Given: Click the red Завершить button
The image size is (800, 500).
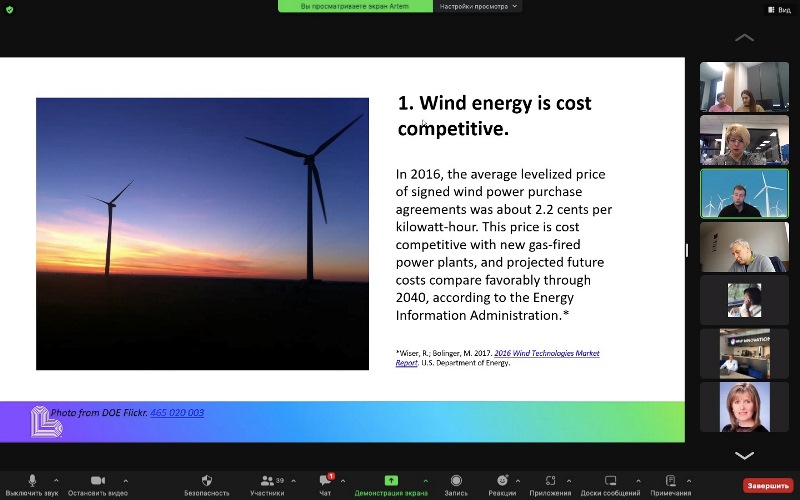Looking at the screenshot, I should pyautogui.click(x=767, y=485).
